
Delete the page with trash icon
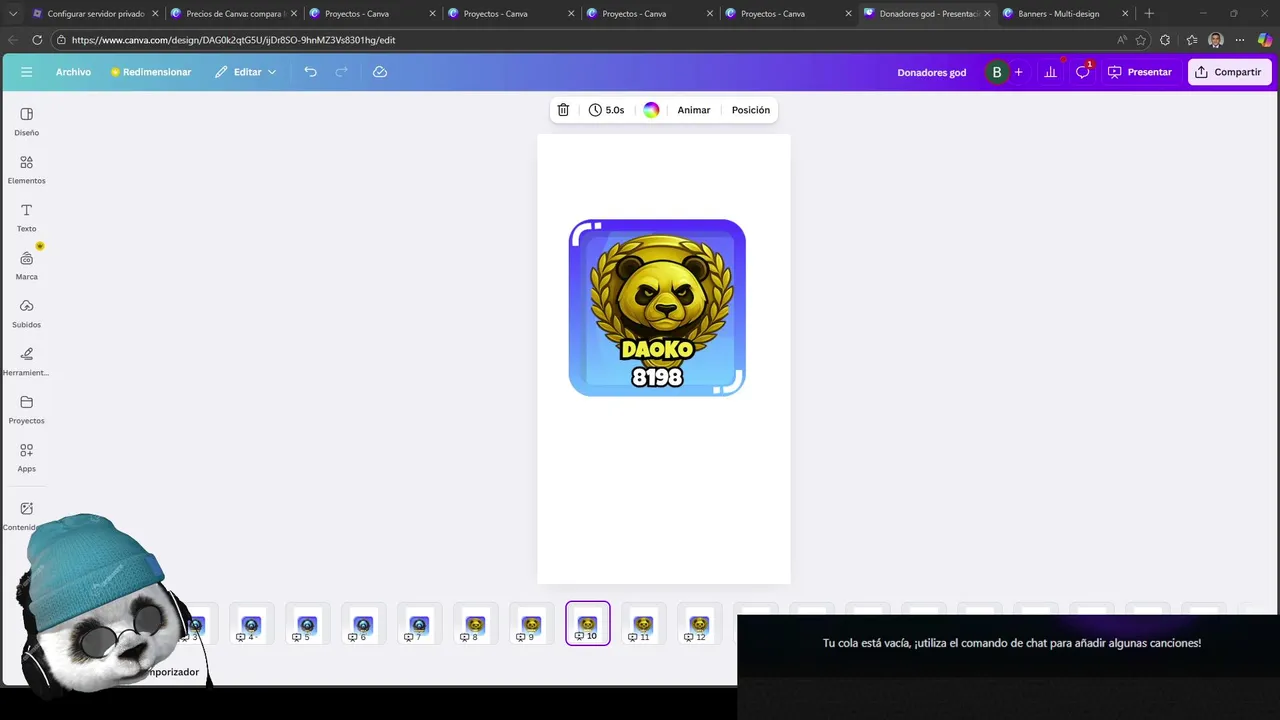coord(563,110)
